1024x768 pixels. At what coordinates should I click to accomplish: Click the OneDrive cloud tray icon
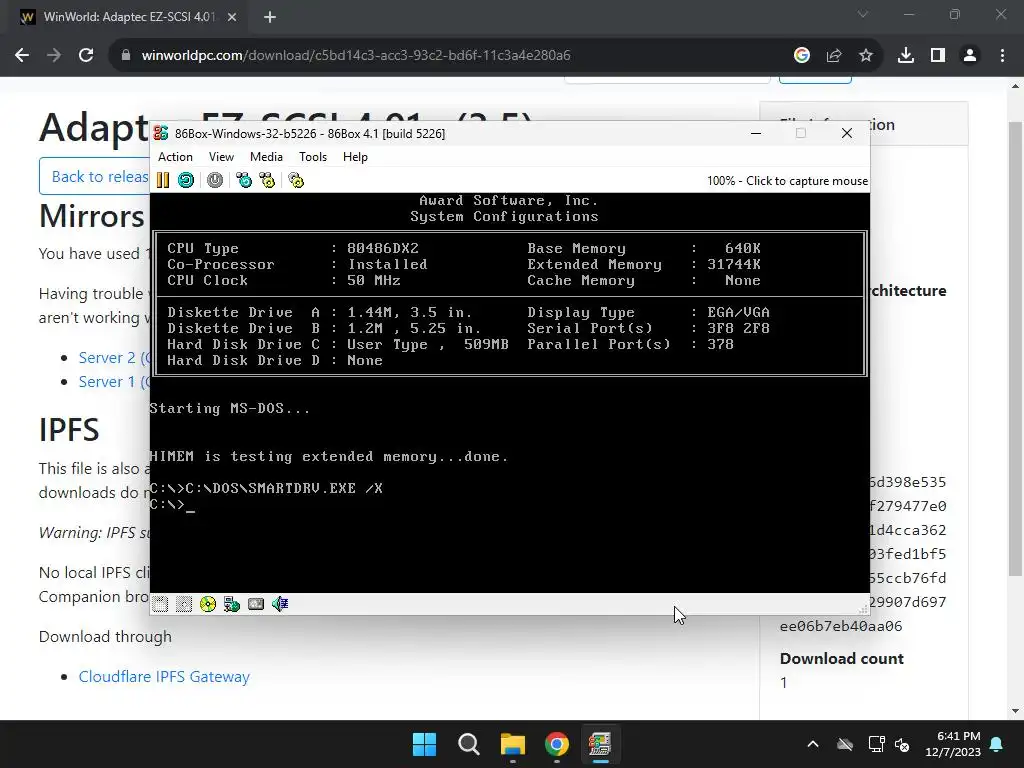845,744
